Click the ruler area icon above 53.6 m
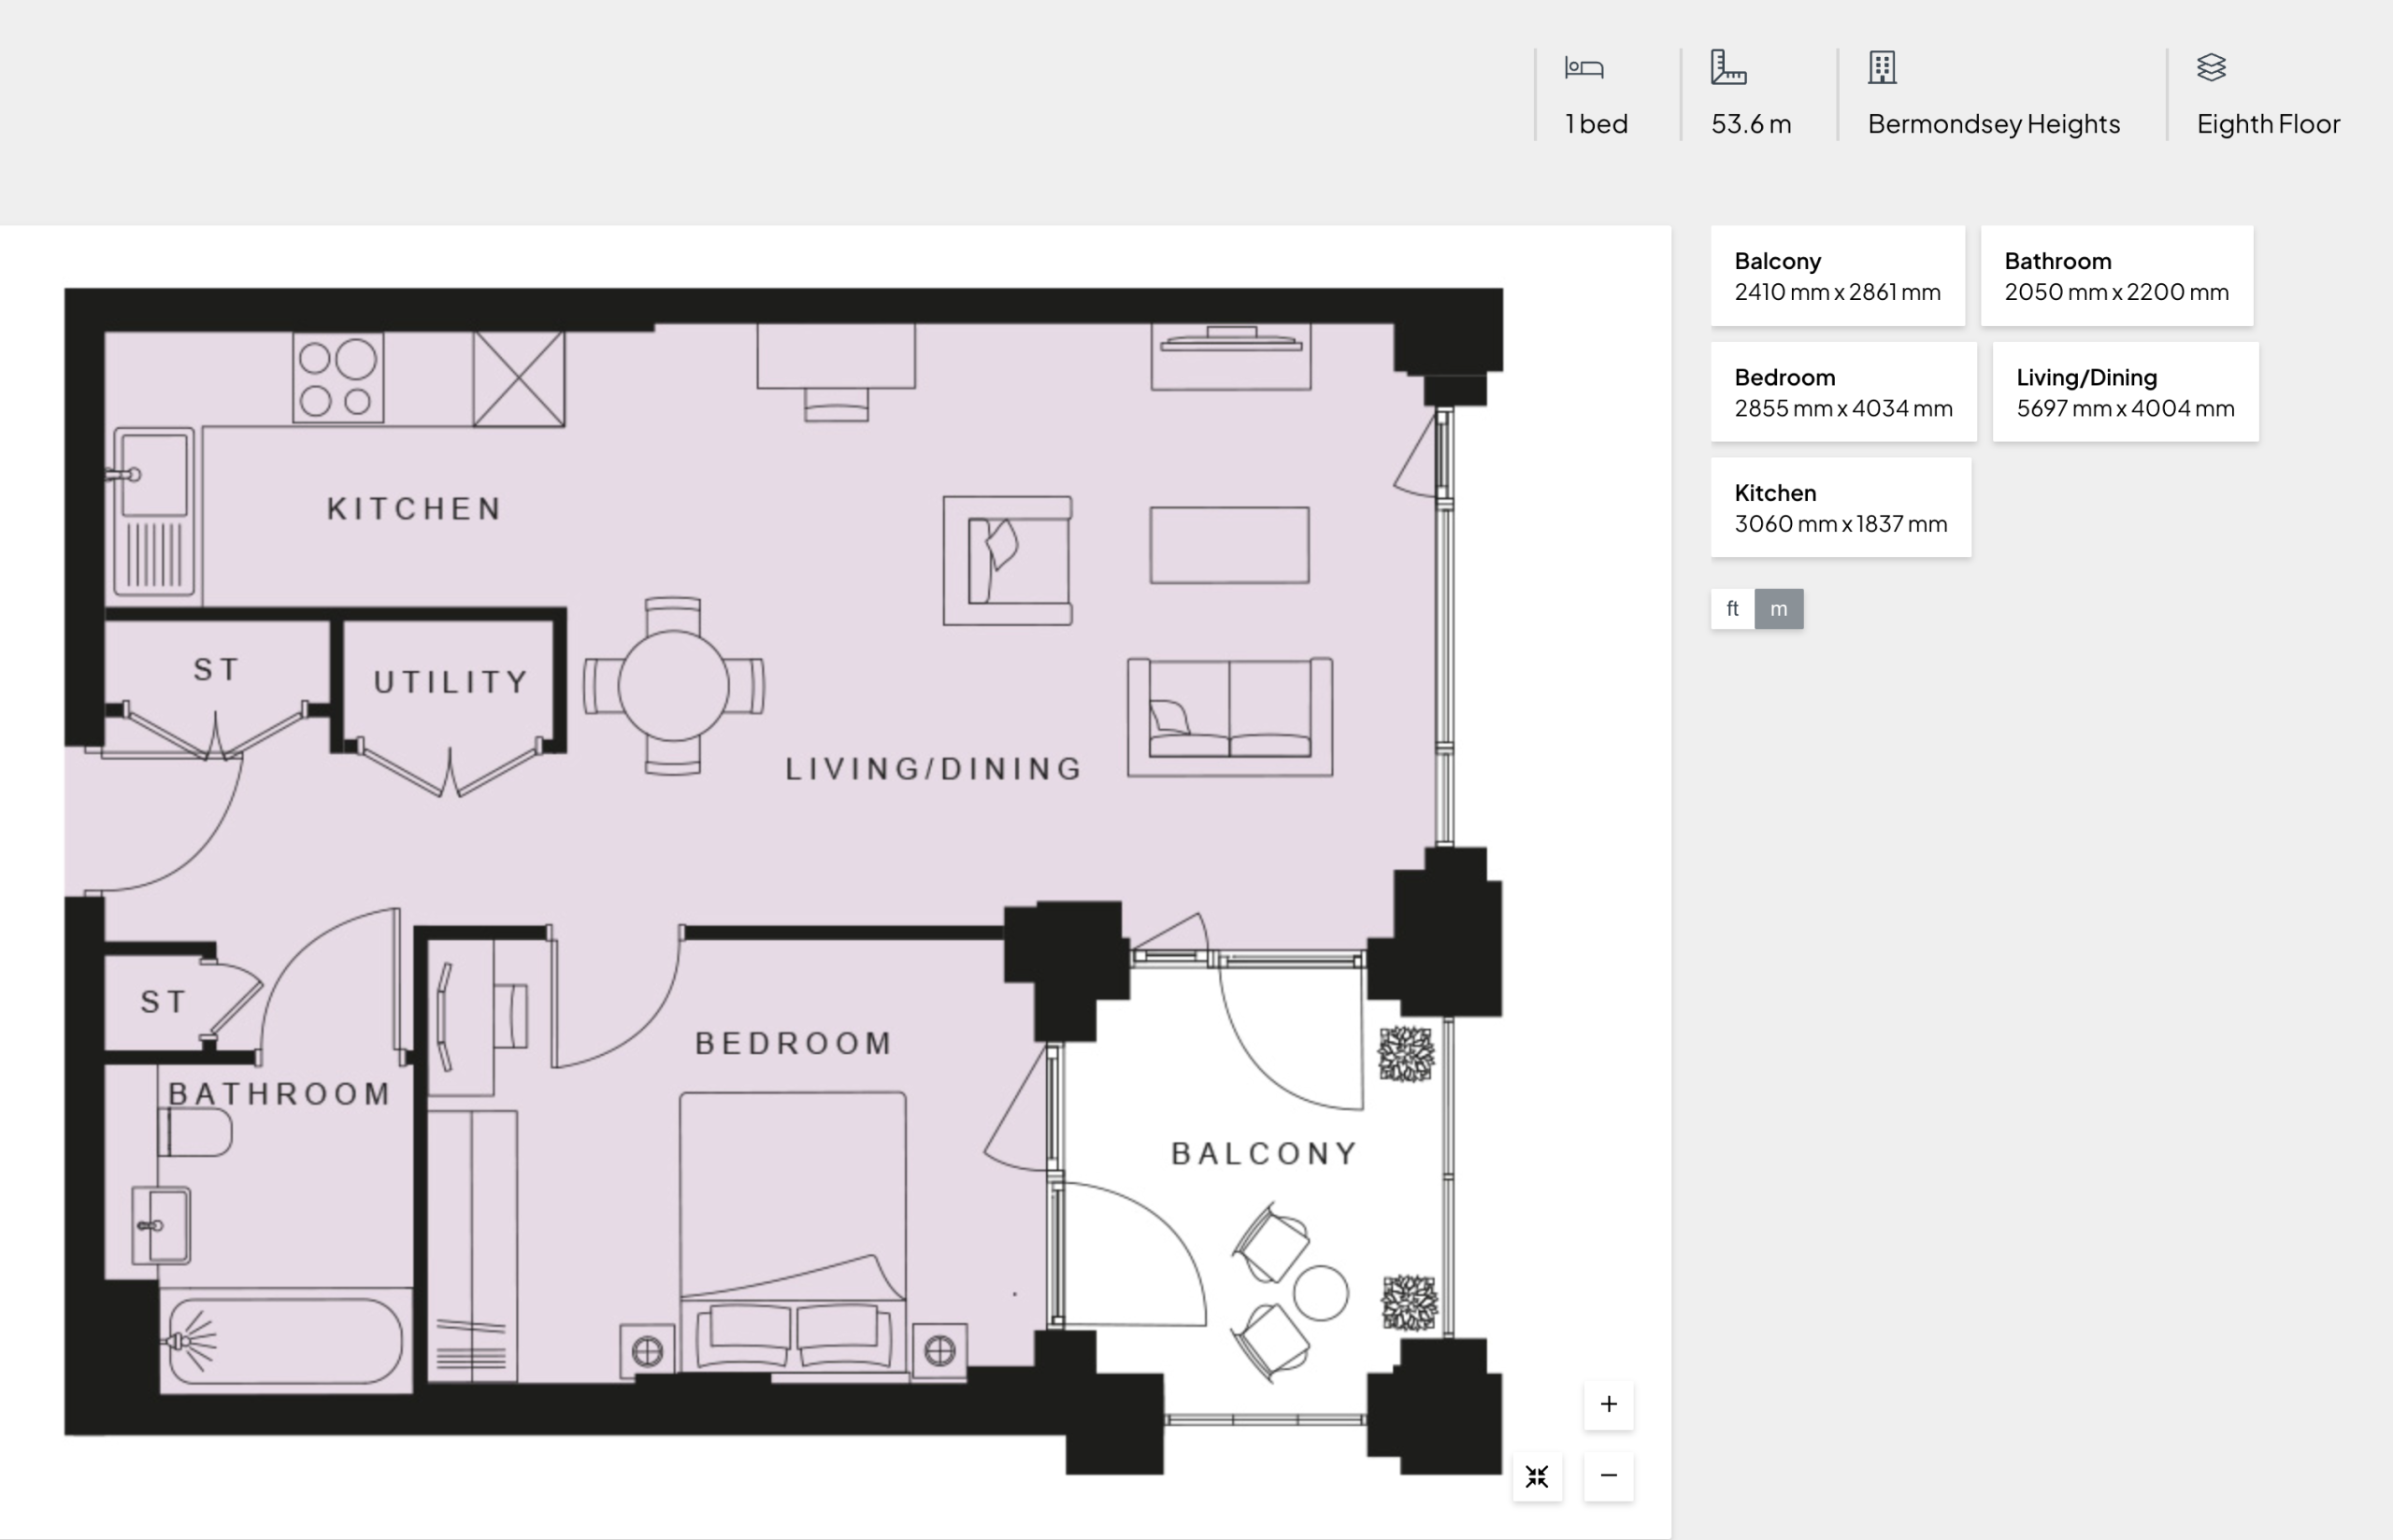The height and width of the screenshot is (1540, 2393). (1728, 68)
